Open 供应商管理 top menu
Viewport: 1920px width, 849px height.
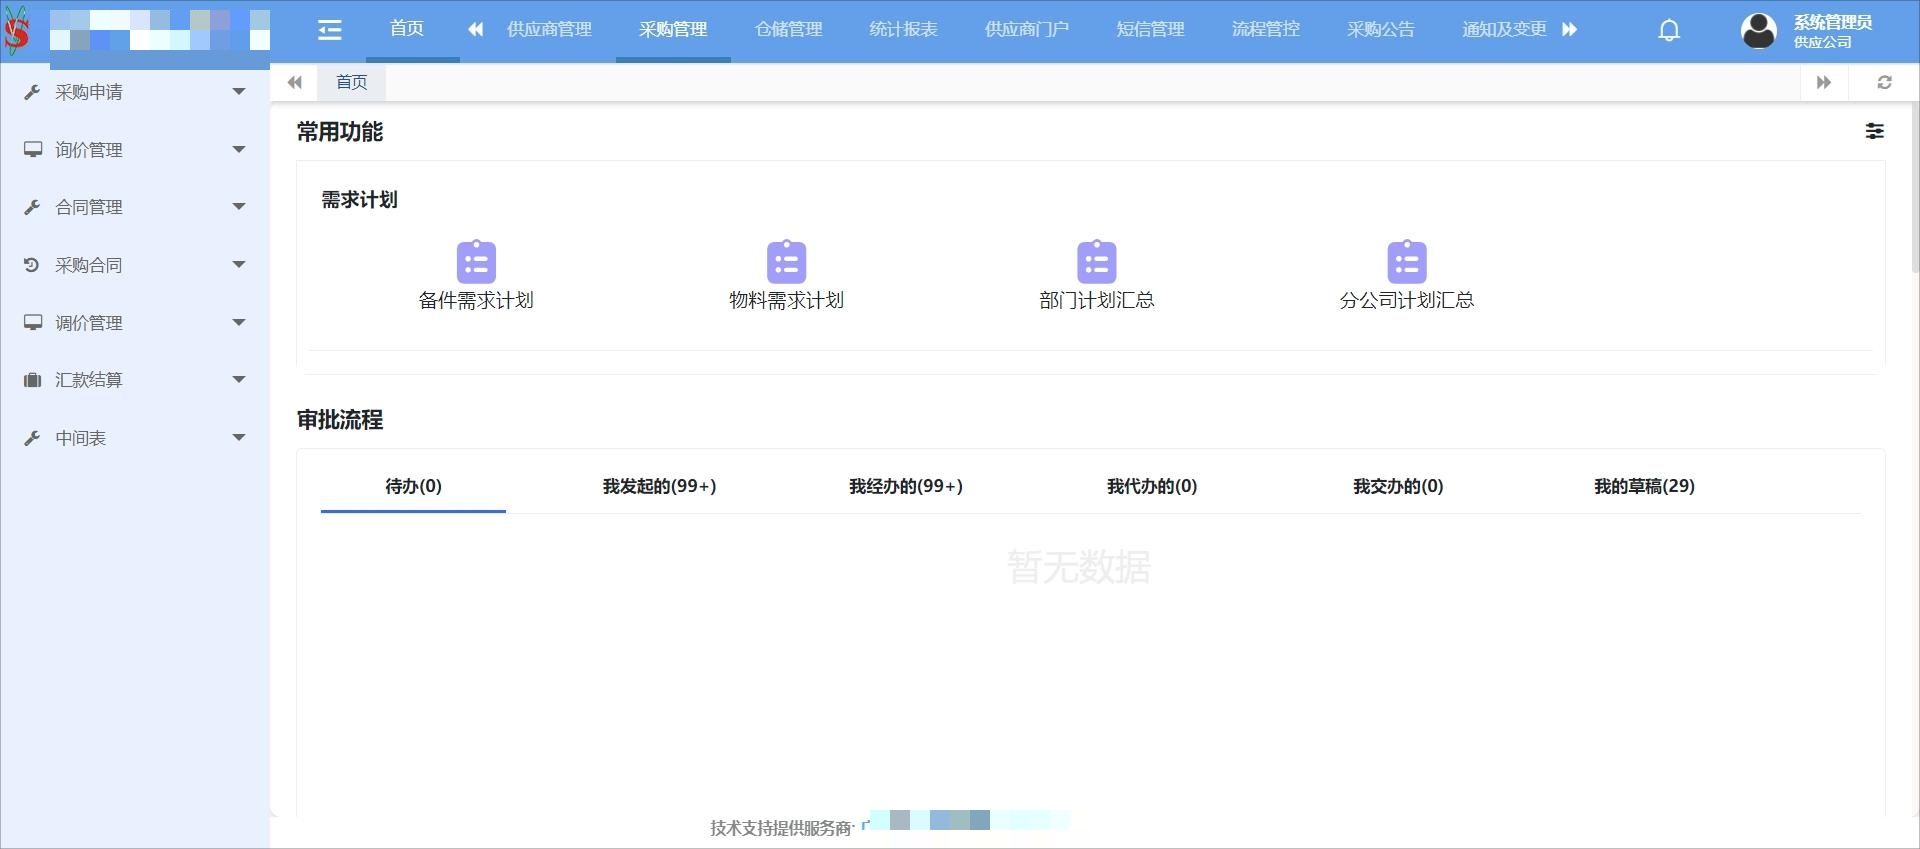click(549, 30)
